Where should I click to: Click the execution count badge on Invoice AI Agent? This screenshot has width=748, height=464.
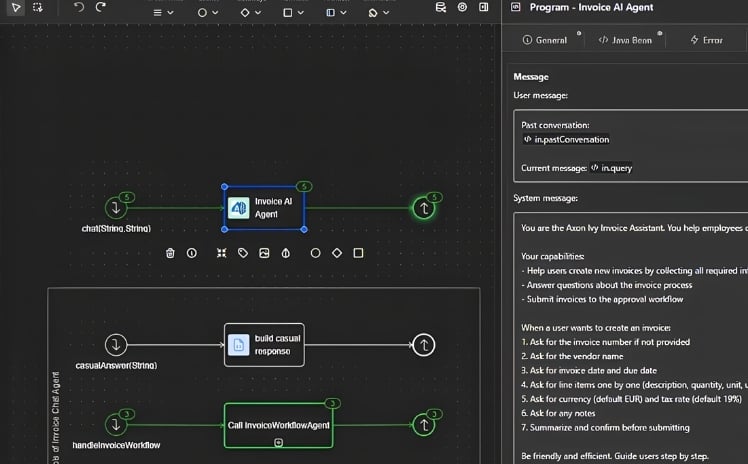[x=304, y=186]
